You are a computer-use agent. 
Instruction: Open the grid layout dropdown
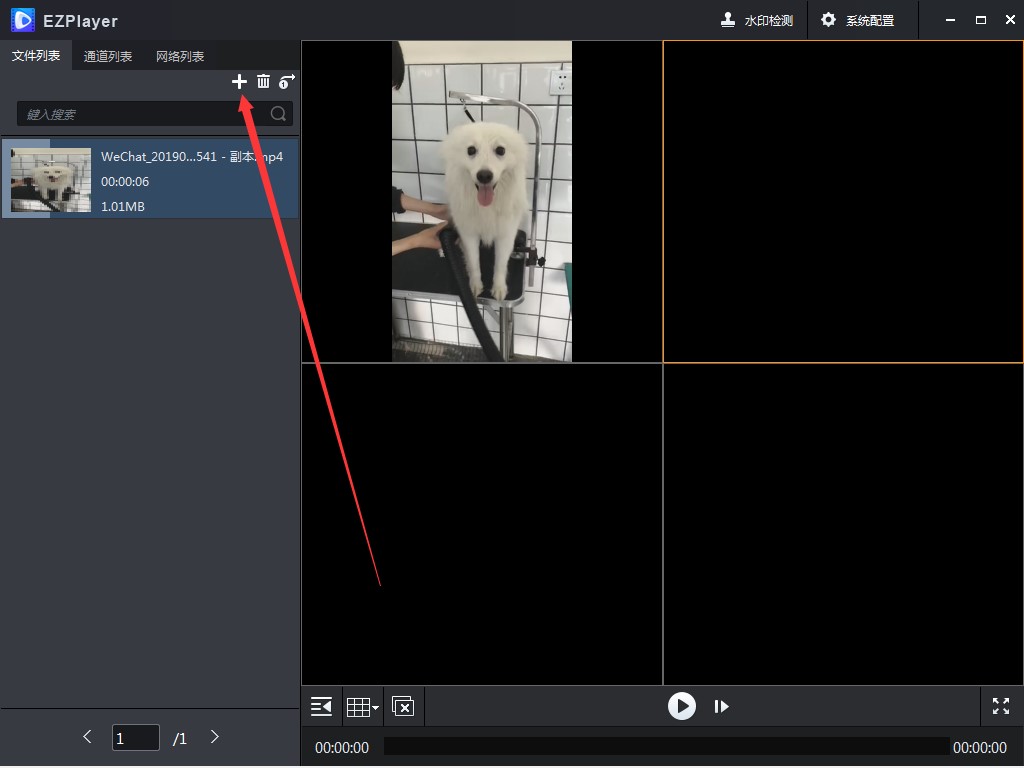[x=362, y=706]
